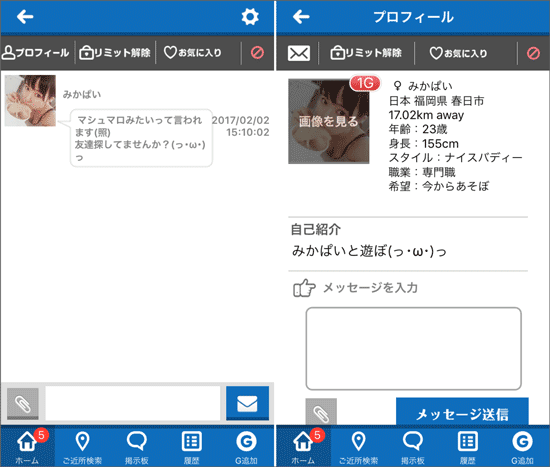Tap the 17.02km away distance text
The image size is (550, 467).
pyautogui.click(x=426, y=115)
